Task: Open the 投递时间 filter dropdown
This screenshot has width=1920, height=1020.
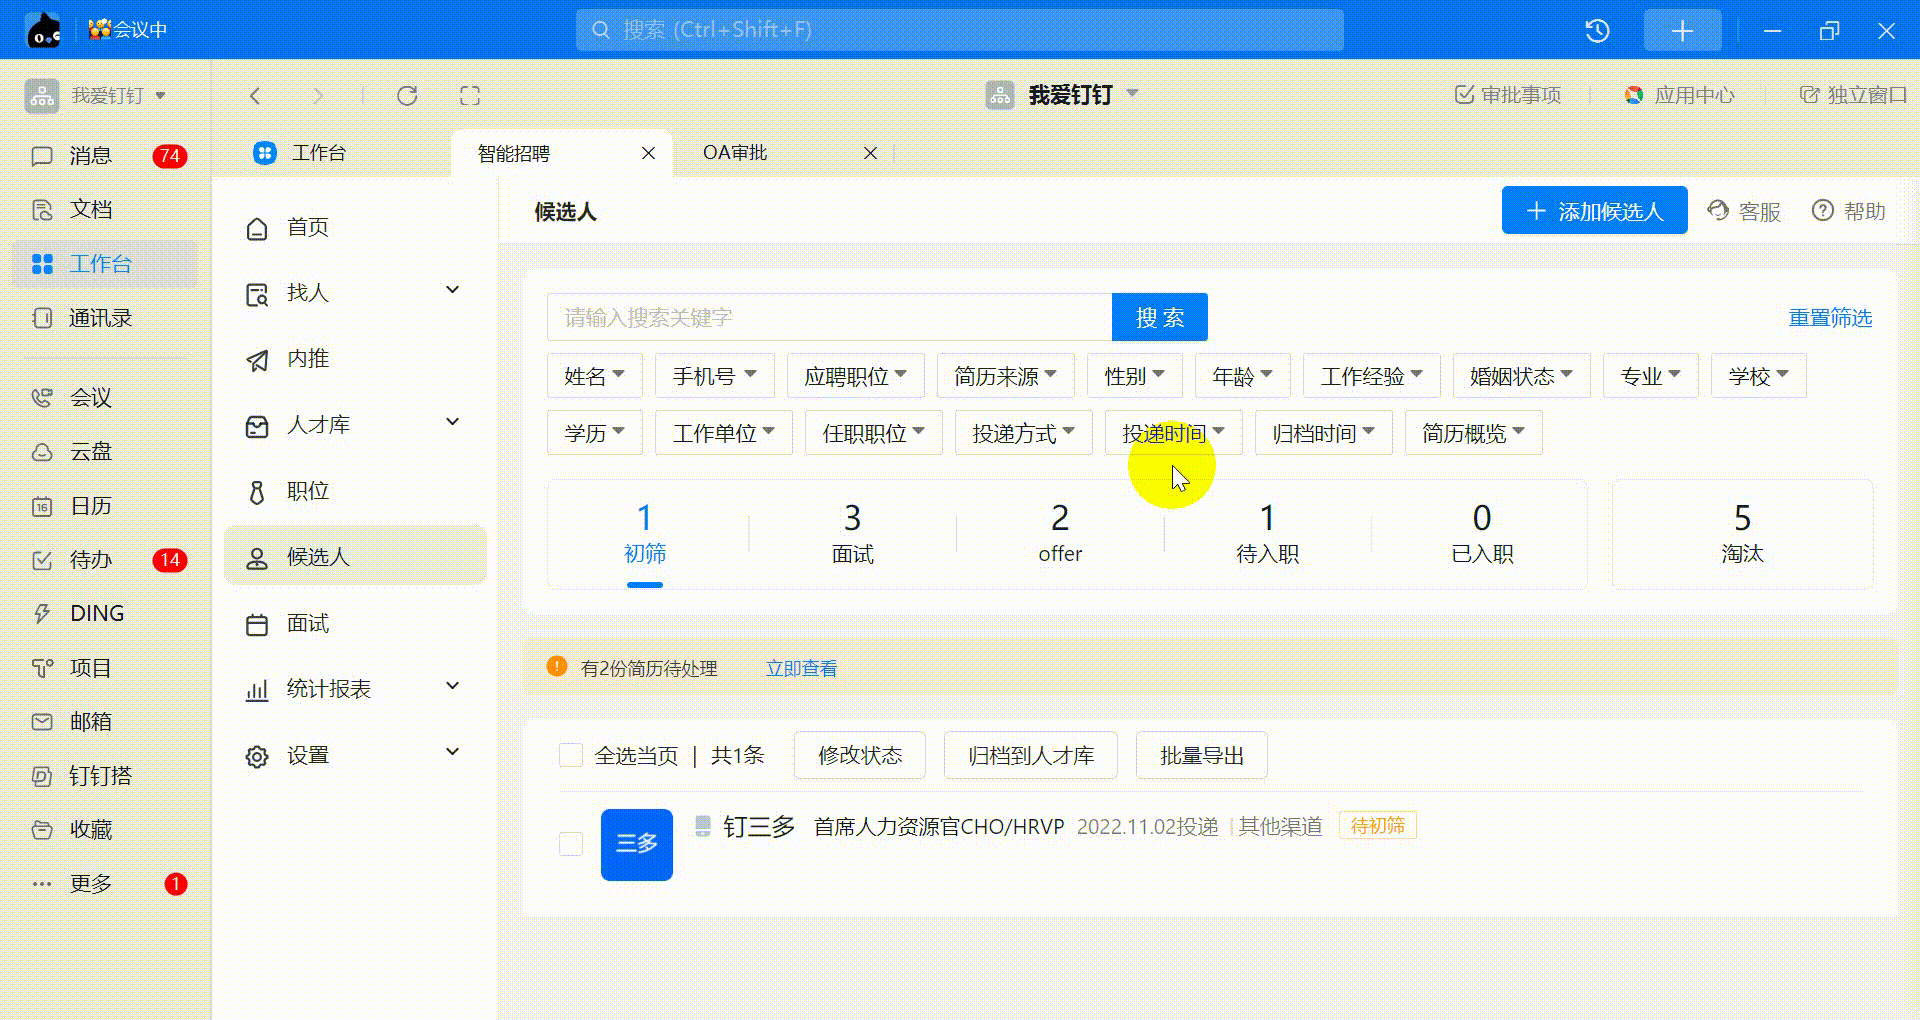Action: click(x=1172, y=434)
